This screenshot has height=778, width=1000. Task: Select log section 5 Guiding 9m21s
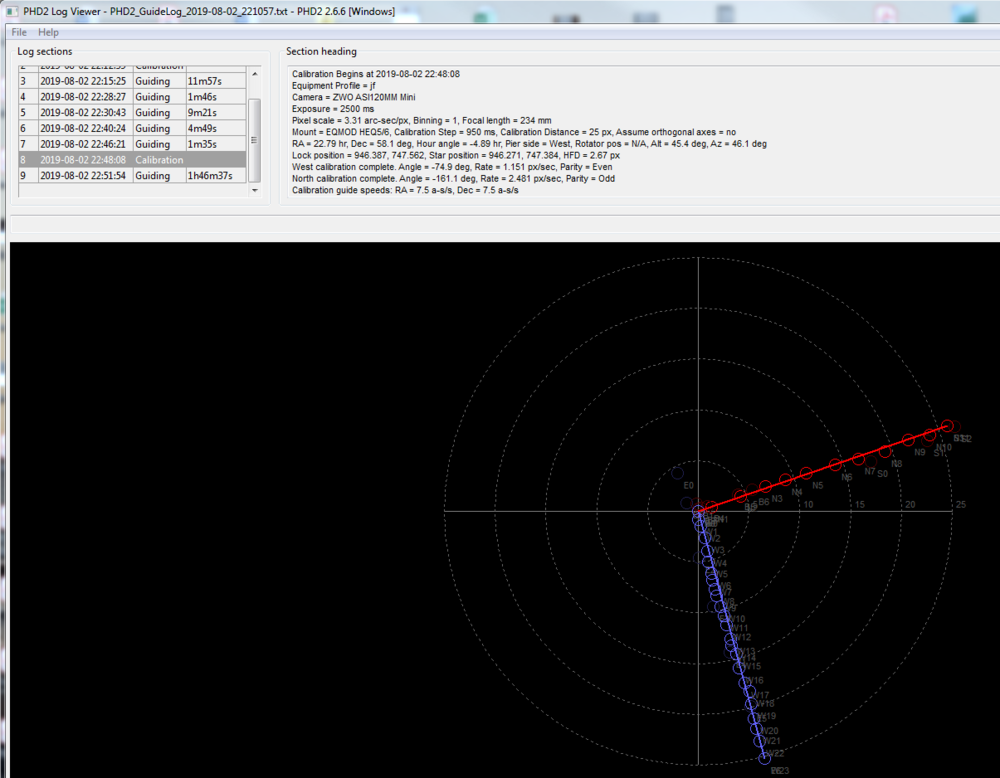pos(132,112)
